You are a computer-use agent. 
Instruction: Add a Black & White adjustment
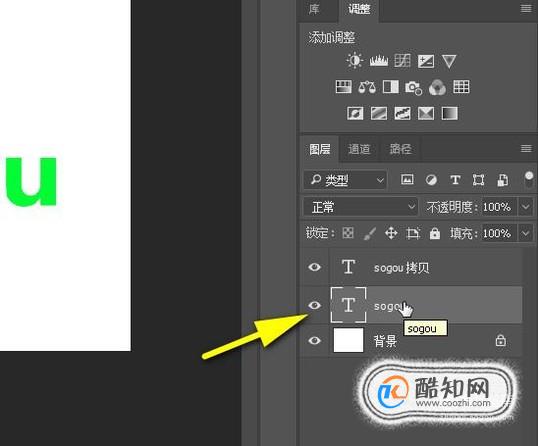point(390,87)
